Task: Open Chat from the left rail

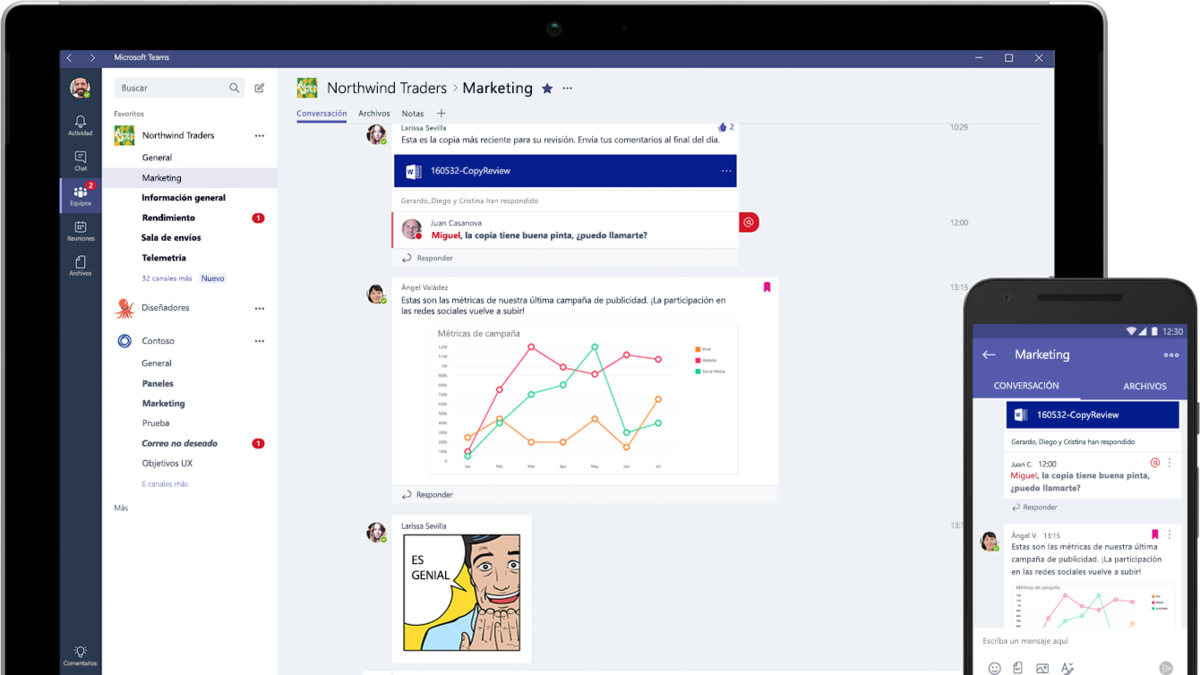Action: 80,160
